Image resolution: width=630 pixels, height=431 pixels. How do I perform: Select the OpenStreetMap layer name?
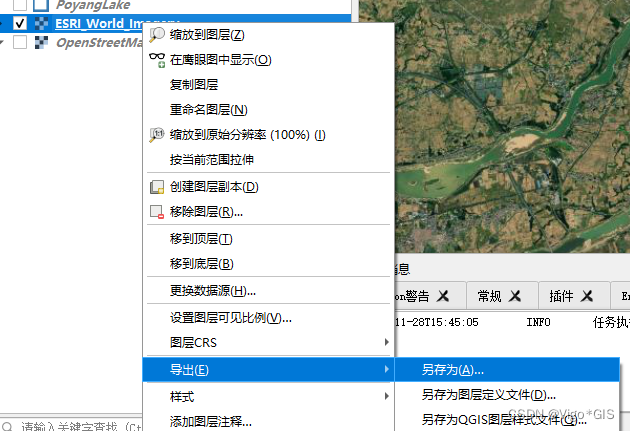click(x=99, y=42)
